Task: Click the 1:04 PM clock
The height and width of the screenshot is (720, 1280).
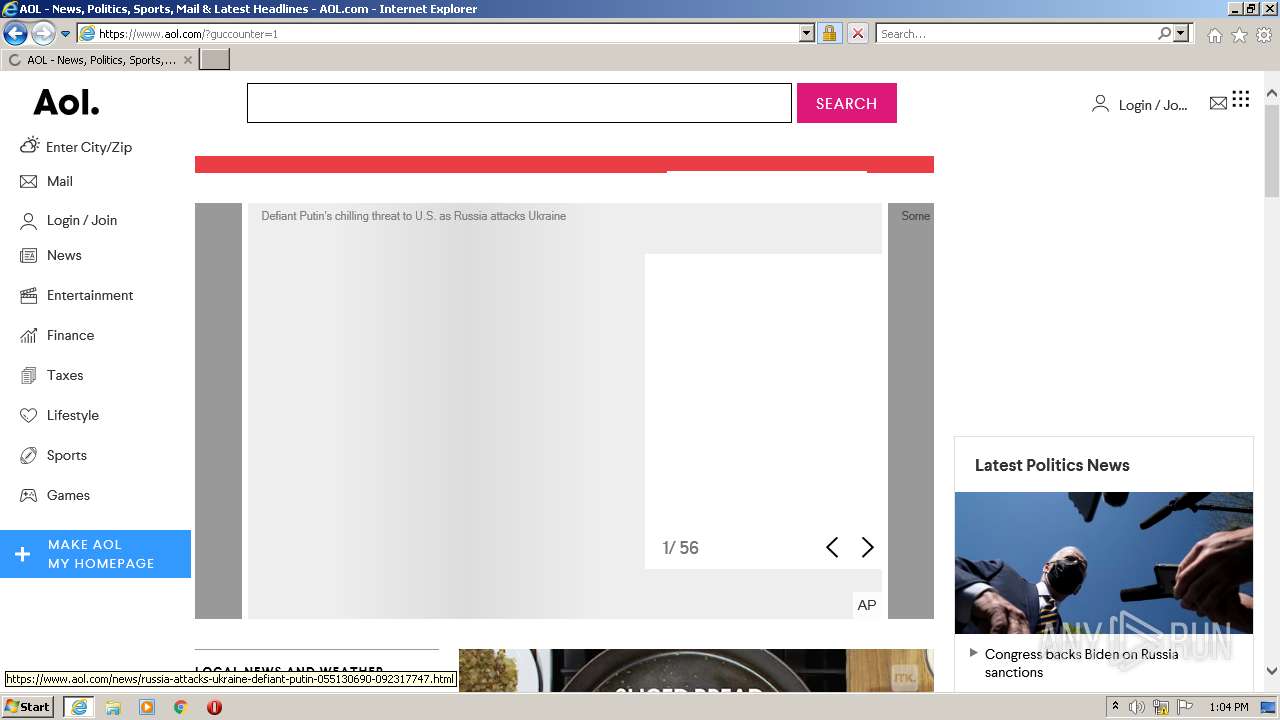Action: 1229,707
